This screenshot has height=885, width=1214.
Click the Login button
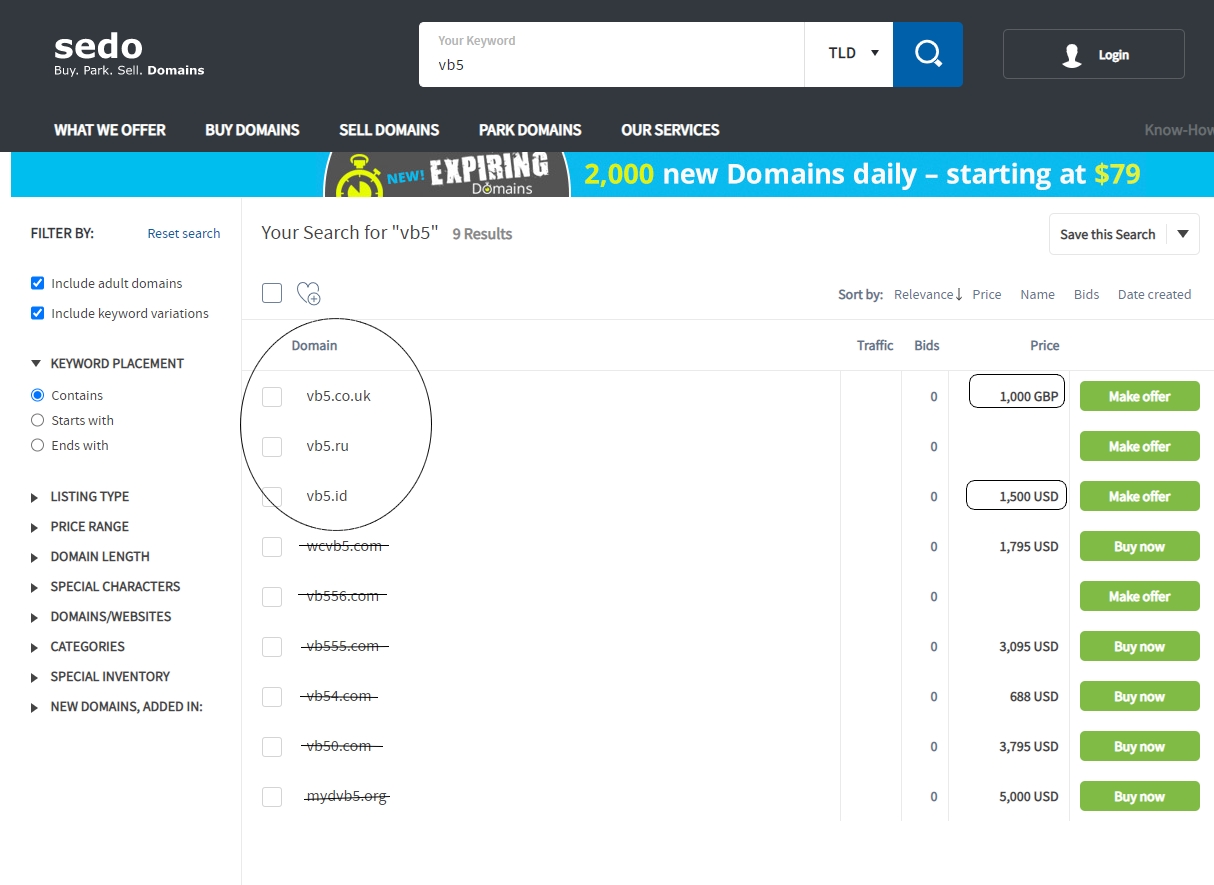coord(1094,54)
